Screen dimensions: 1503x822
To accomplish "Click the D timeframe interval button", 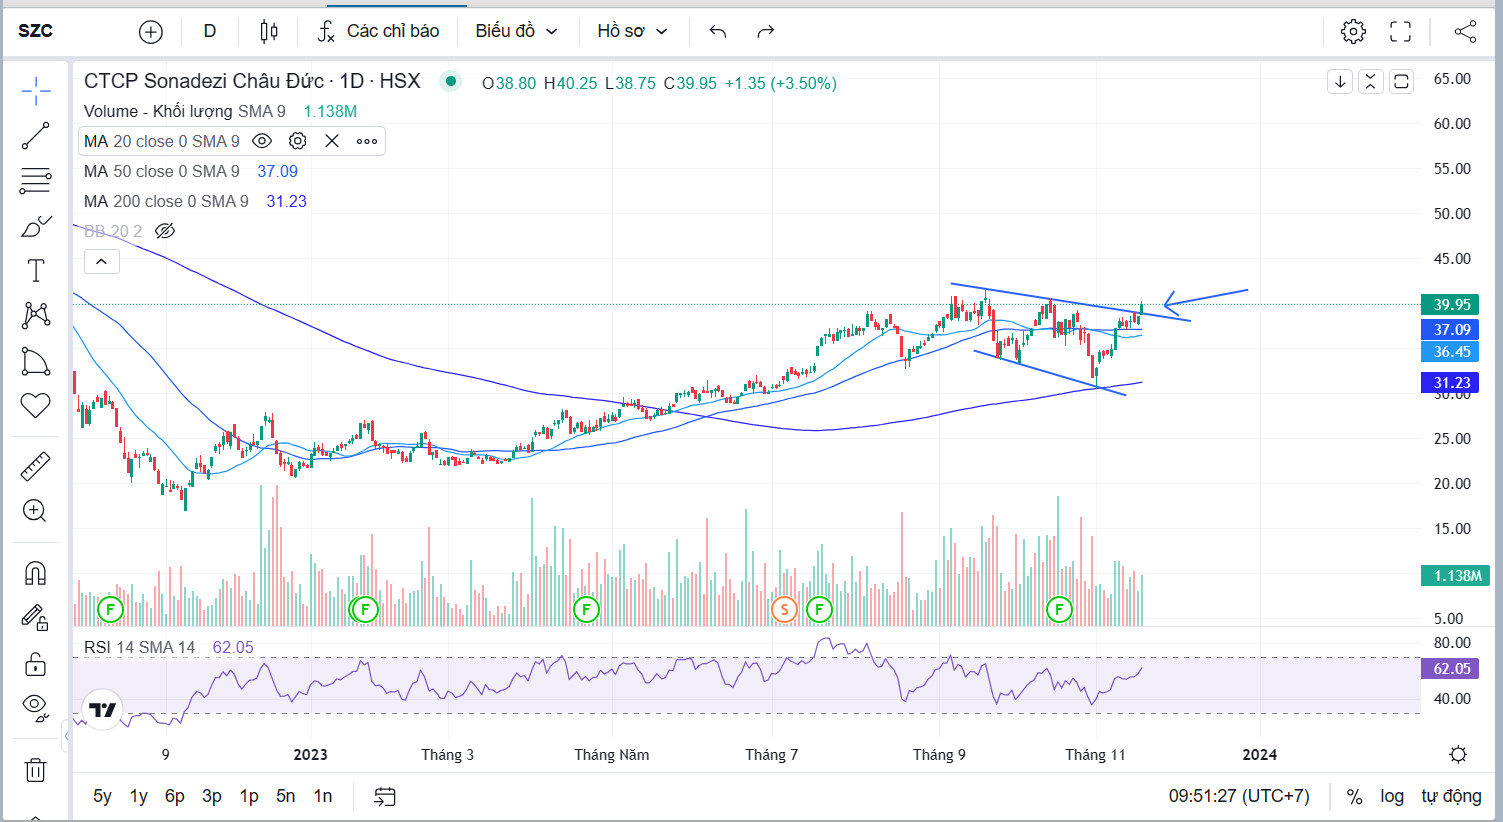I will click(210, 31).
